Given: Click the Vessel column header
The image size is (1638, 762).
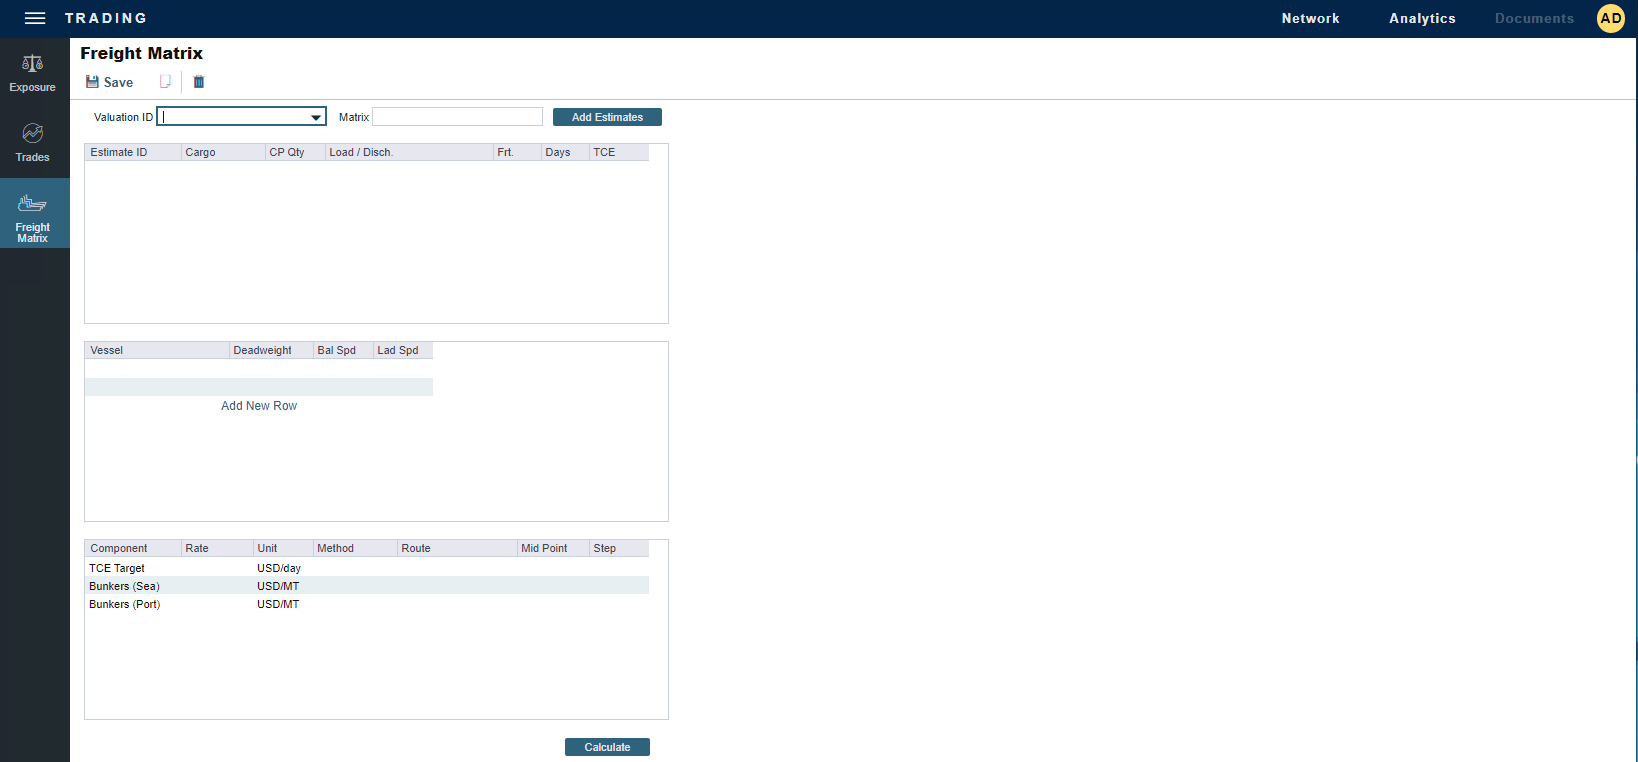Looking at the screenshot, I should 107,350.
